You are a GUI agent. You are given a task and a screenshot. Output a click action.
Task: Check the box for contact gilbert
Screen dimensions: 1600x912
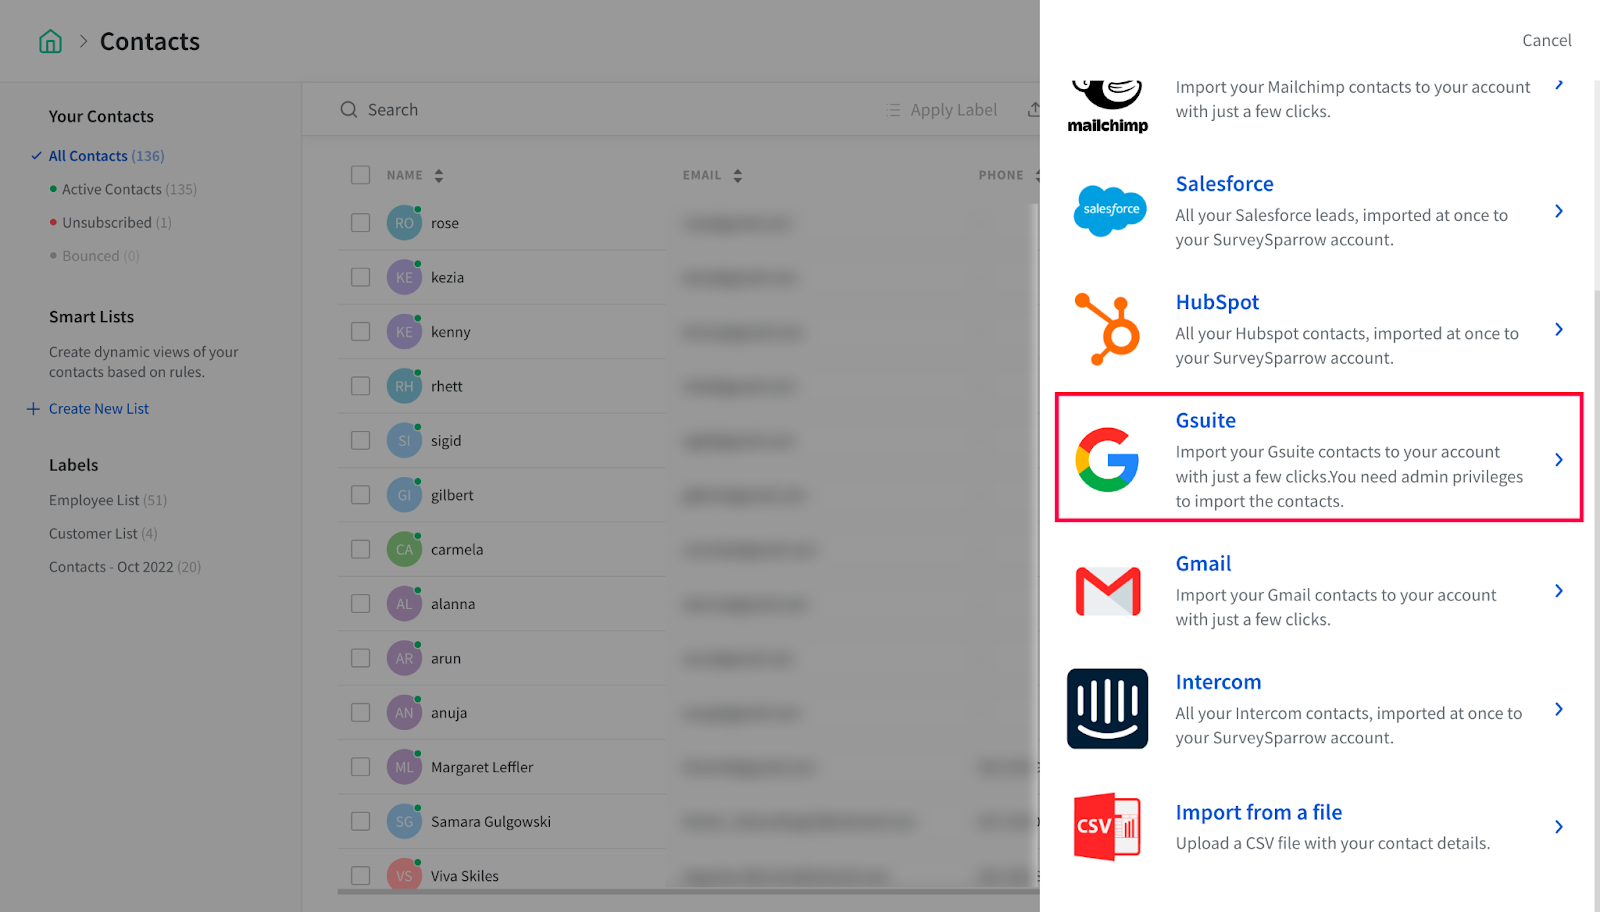[x=361, y=495]
